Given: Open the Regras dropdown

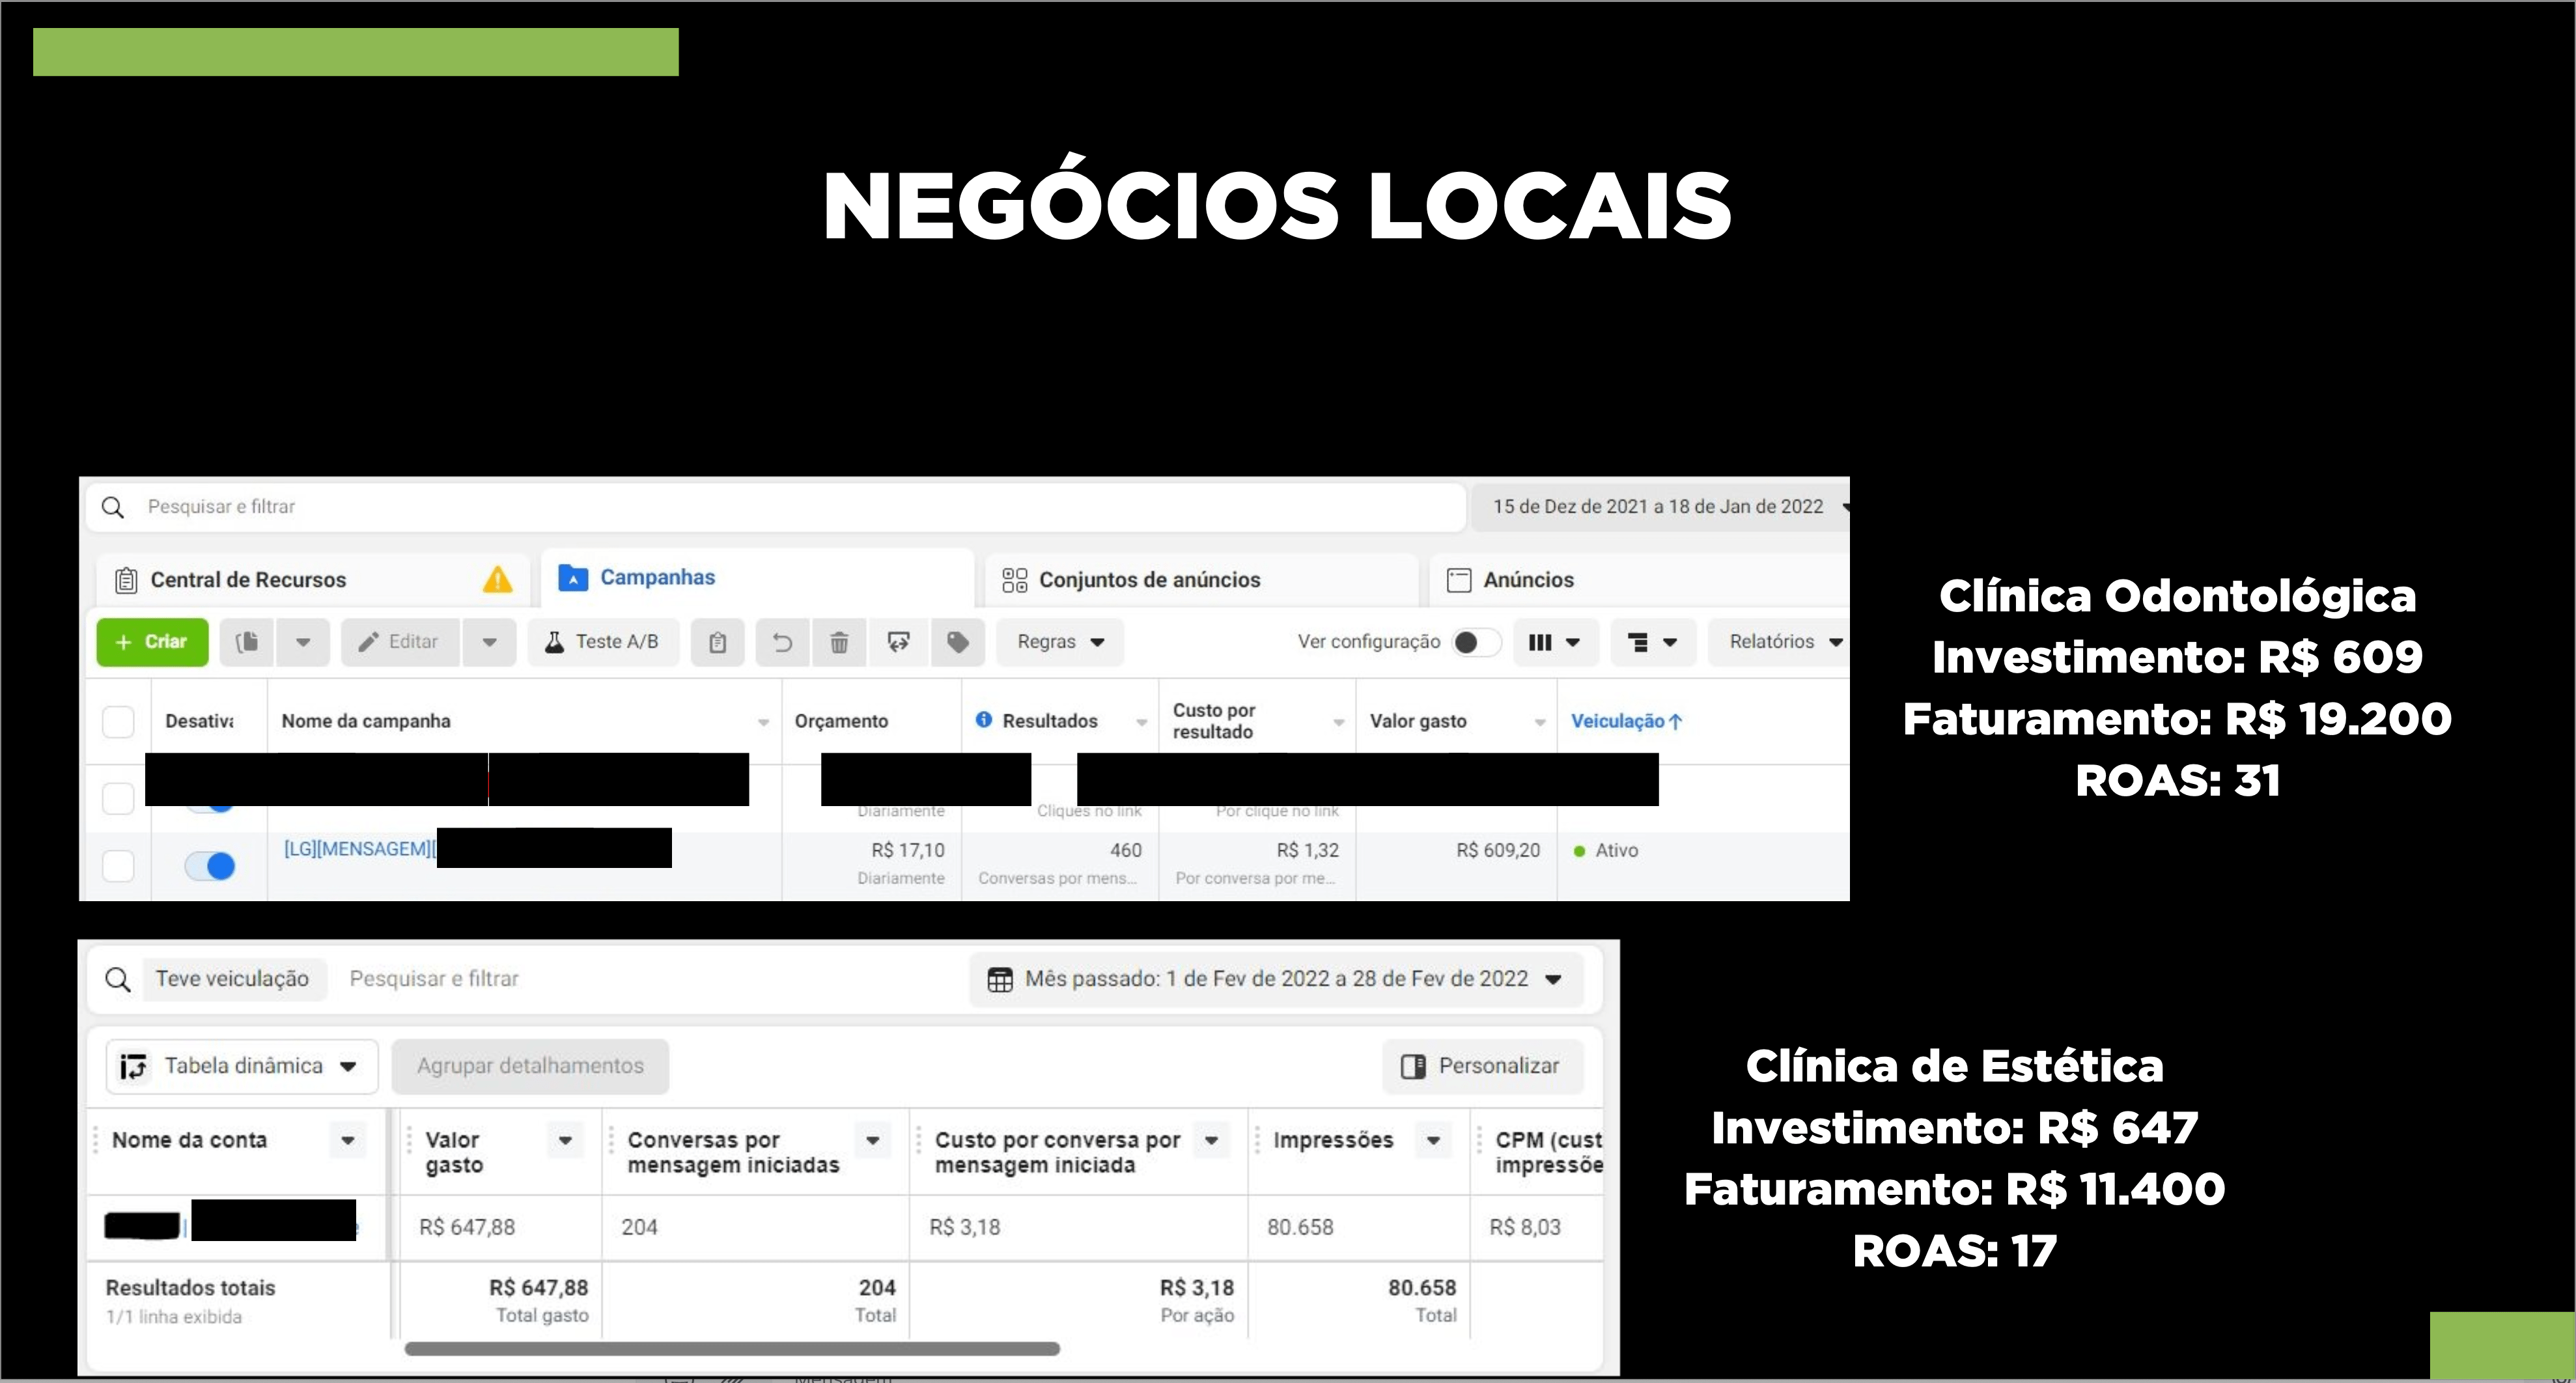Looking at the screenshot, I should (1060, 642).
